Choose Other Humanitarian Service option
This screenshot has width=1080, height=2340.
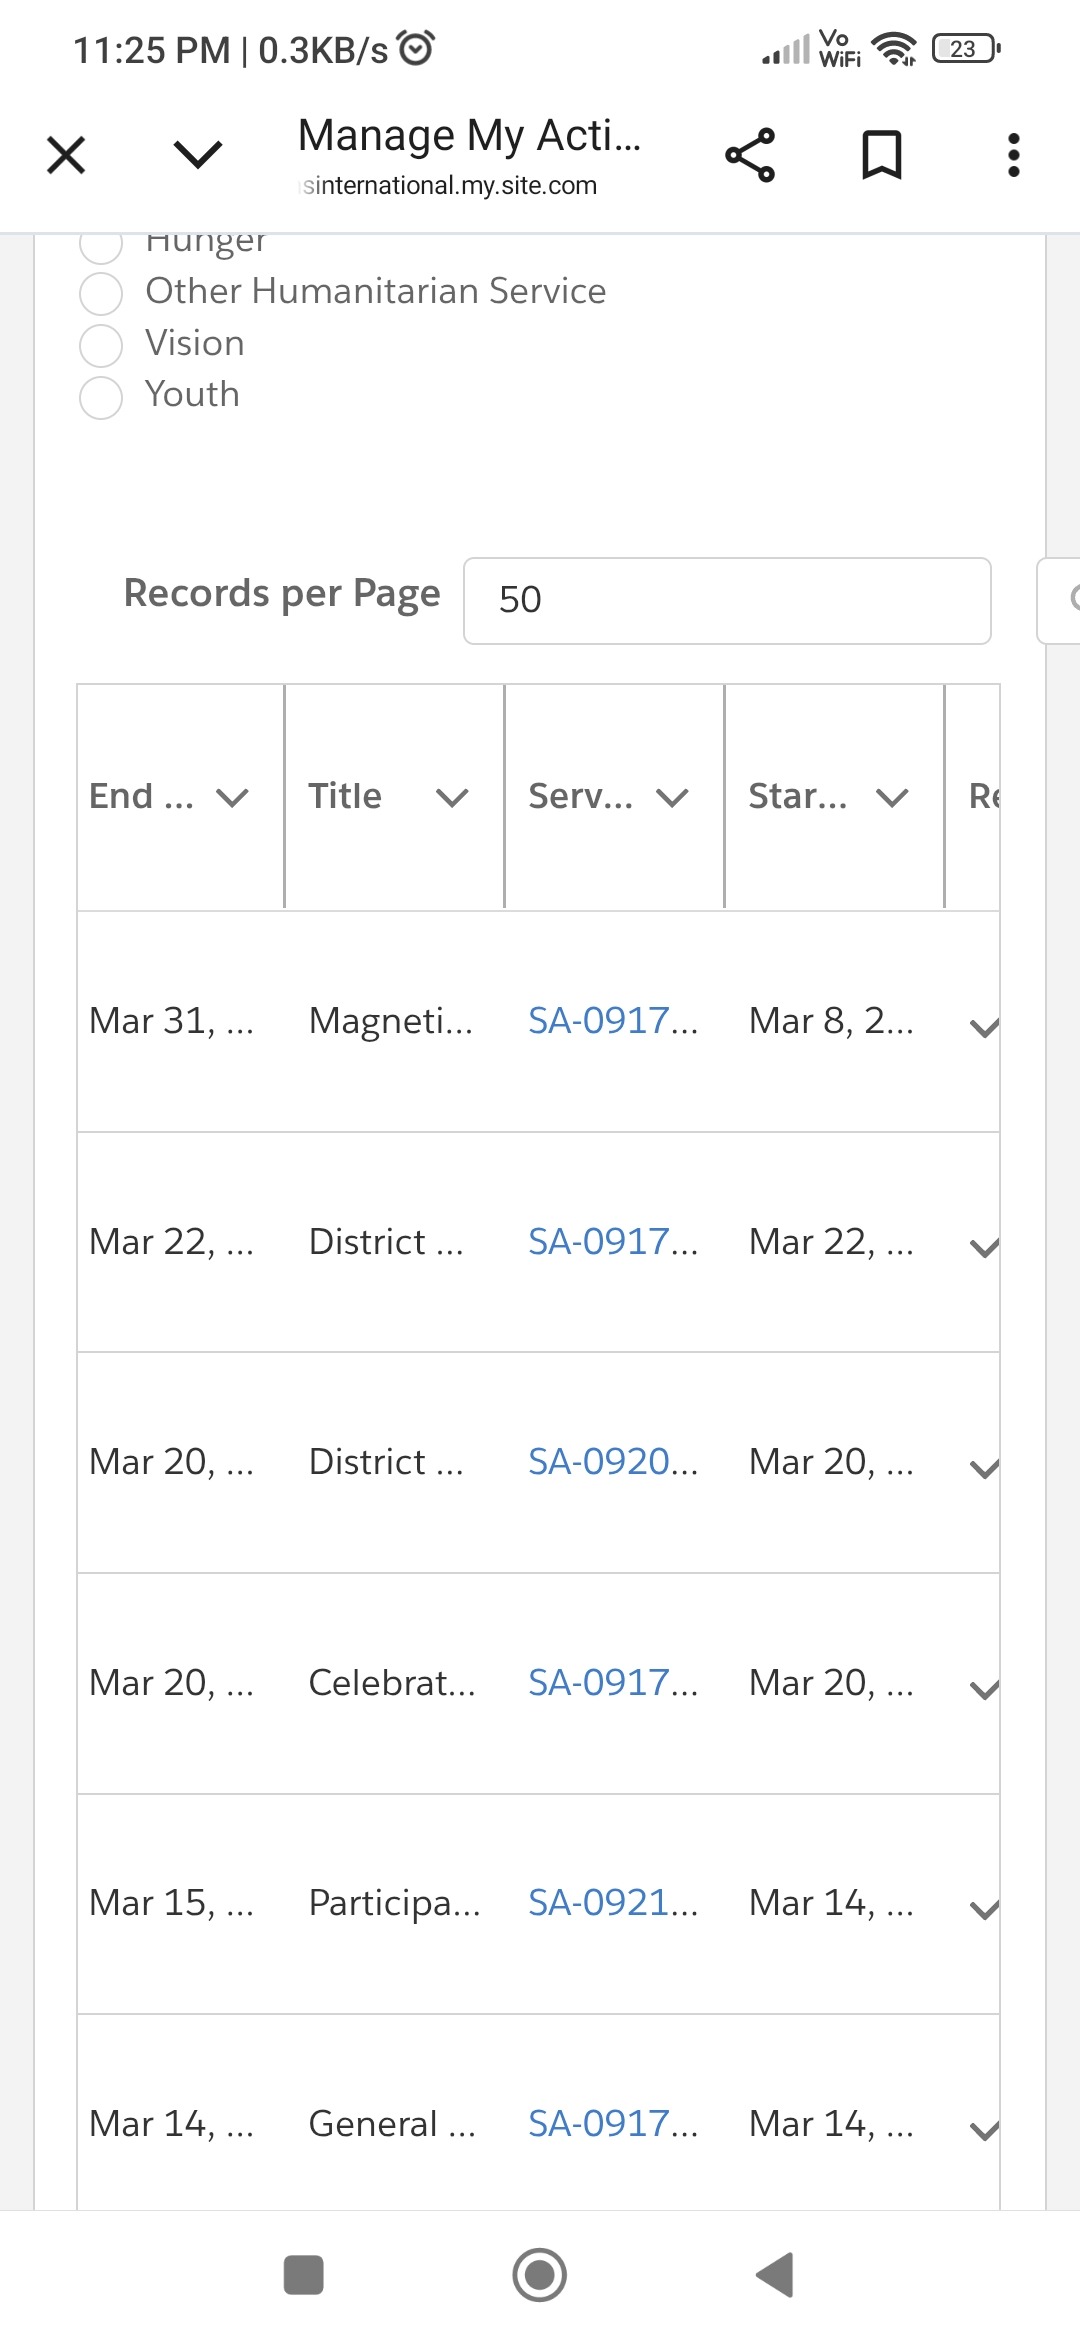click(101, 294)
